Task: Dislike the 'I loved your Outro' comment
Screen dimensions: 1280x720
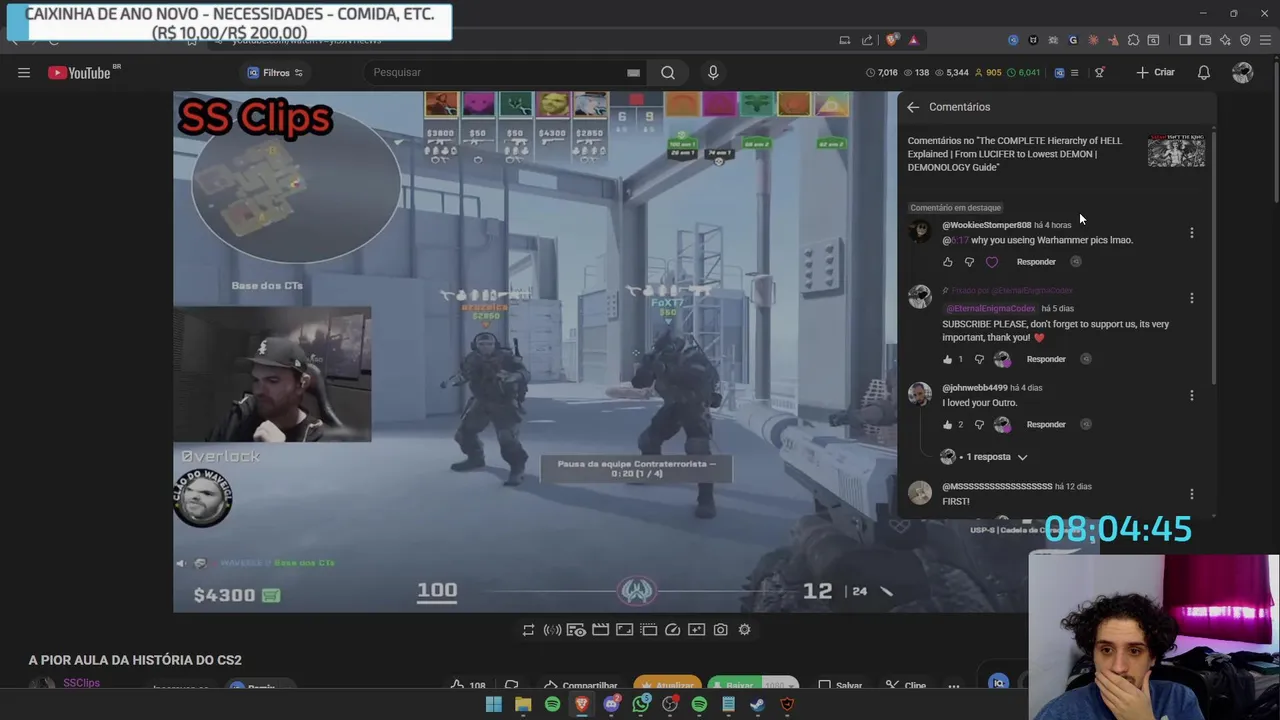Action: coord(979,424)
